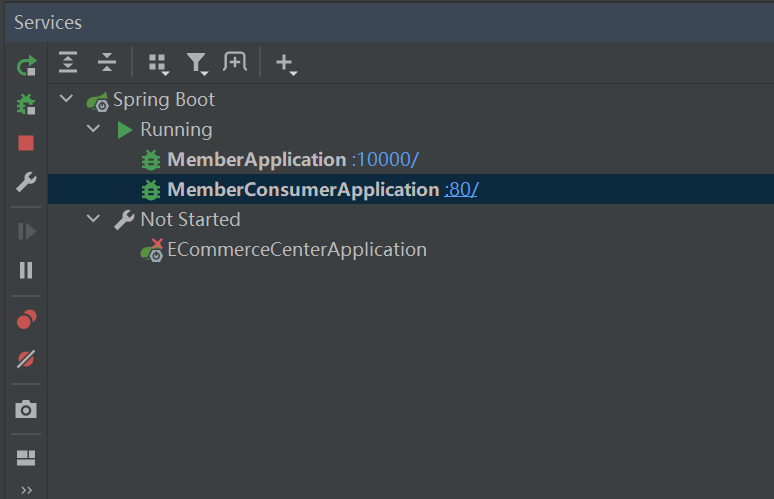Click the layout settings icon in the sidebar
This screenshot has width=774, height=499.
coord(27,458)
